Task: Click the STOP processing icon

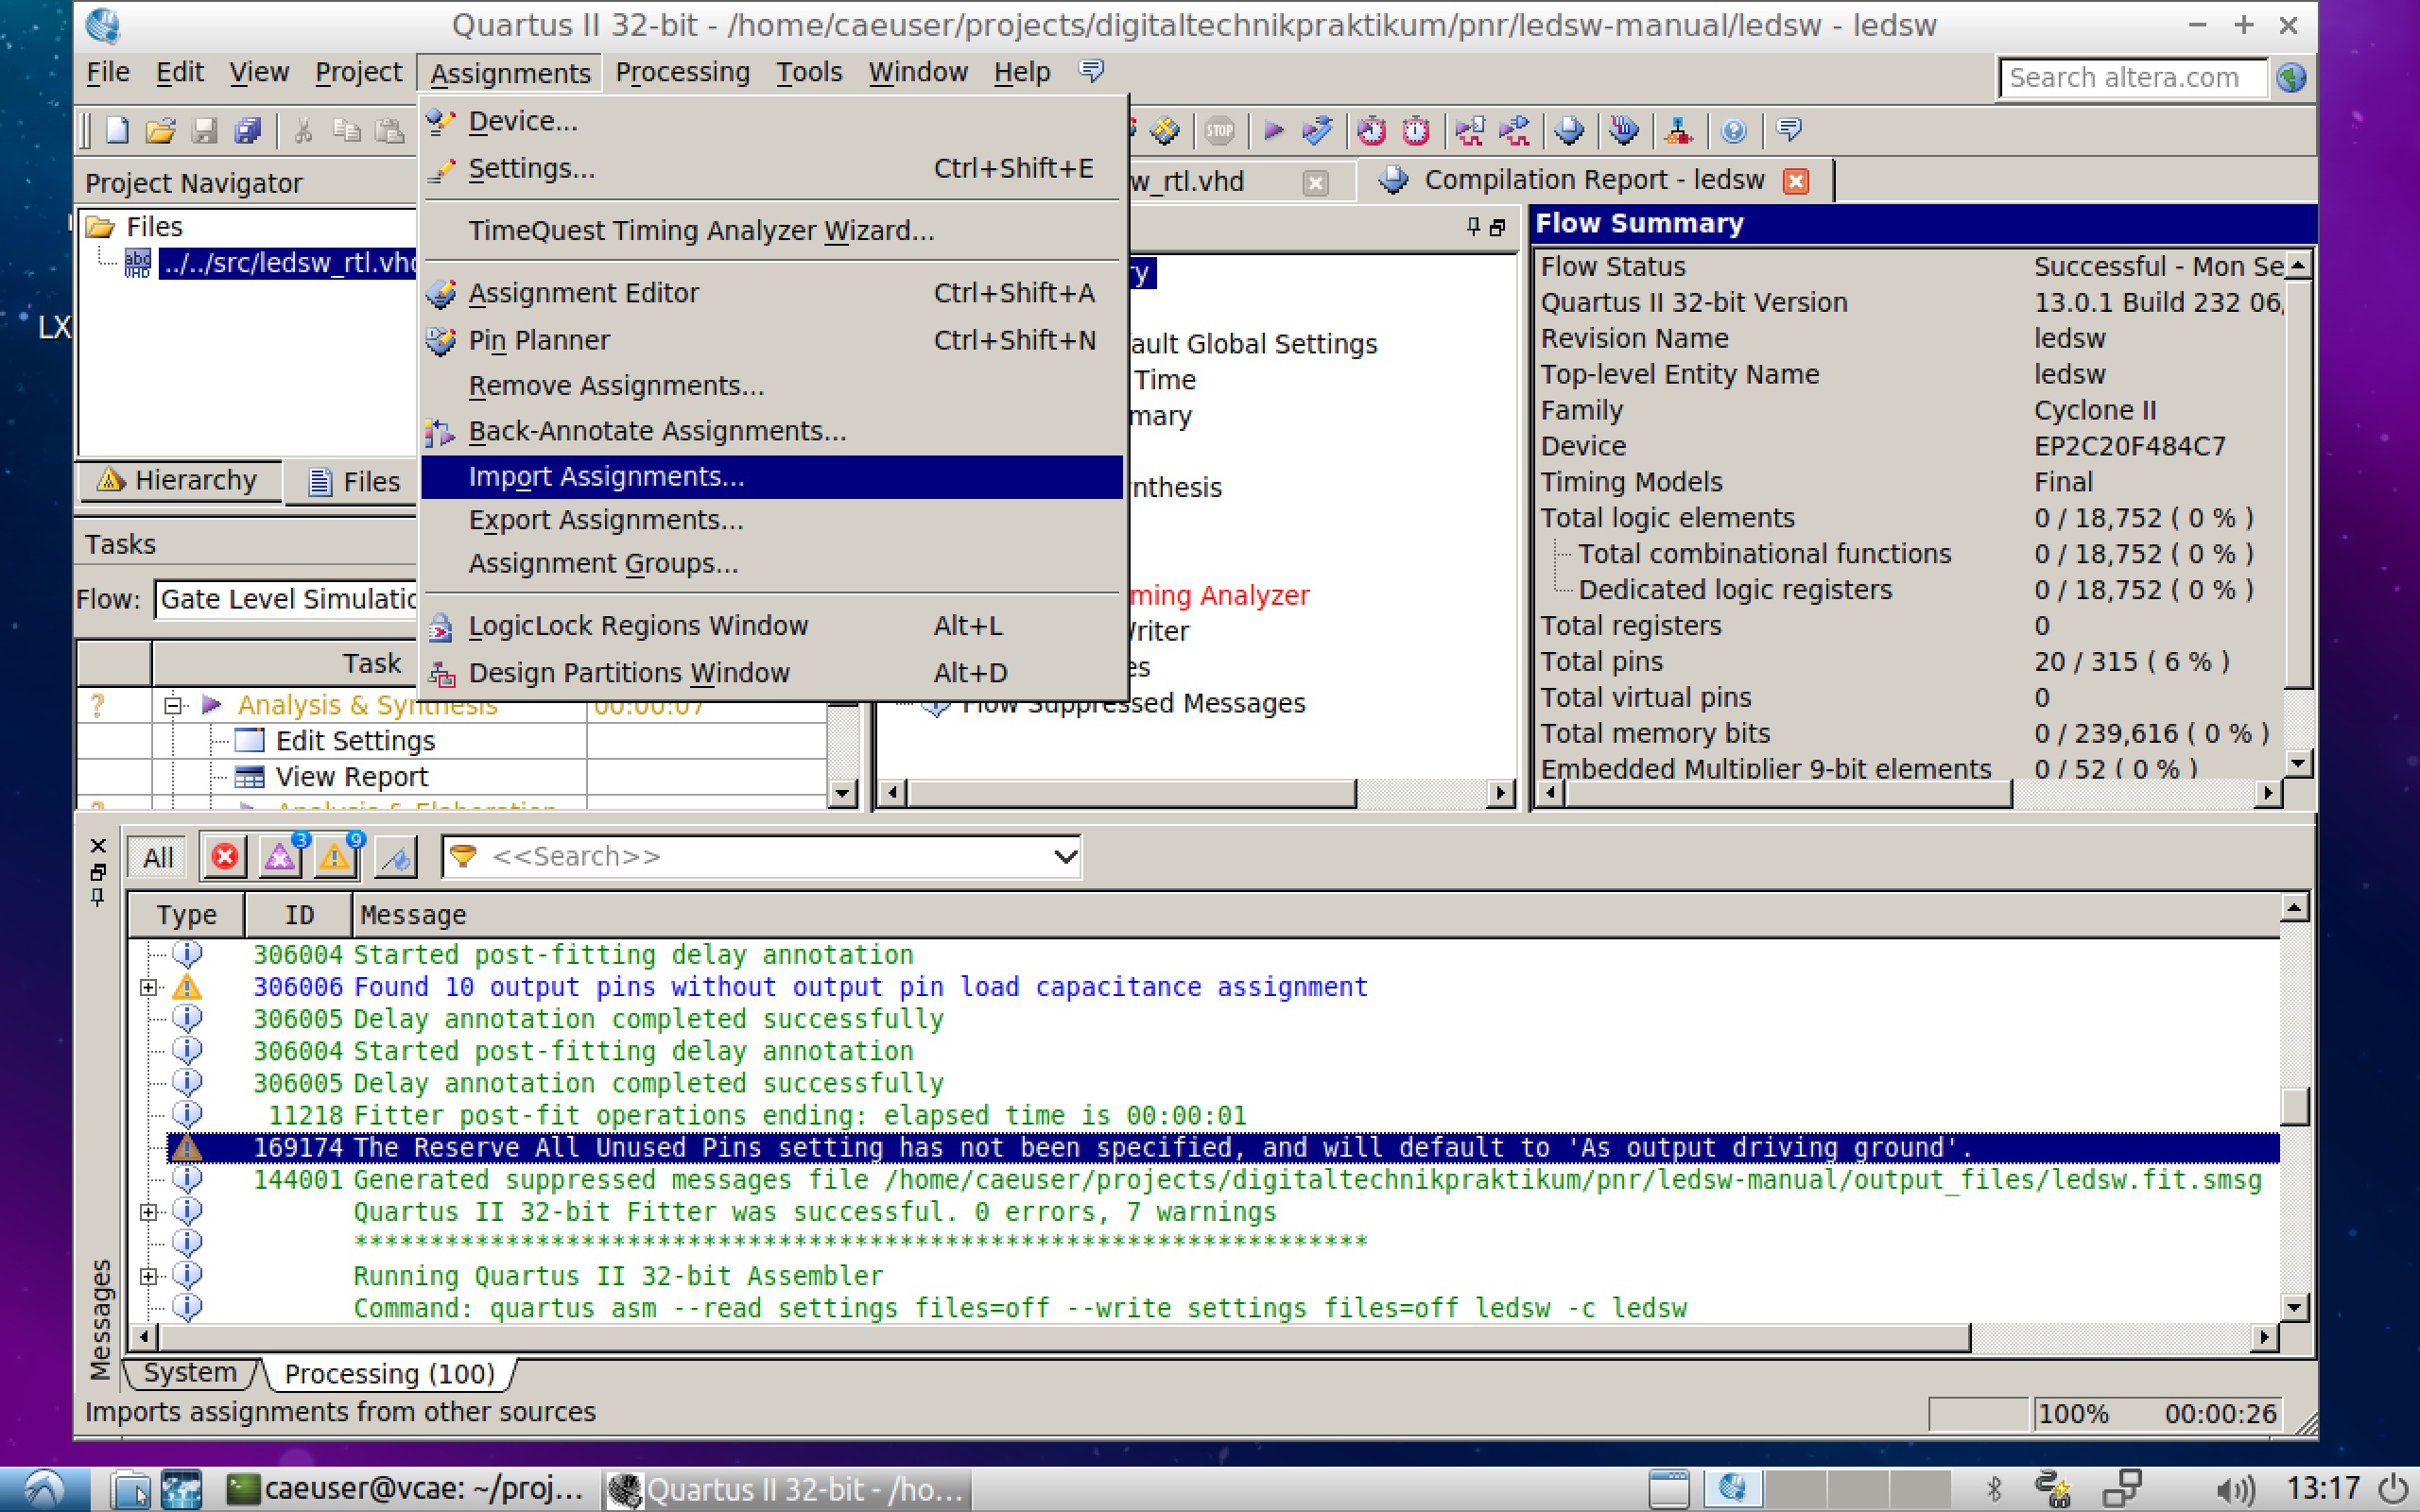Action: coord(1219,131)
